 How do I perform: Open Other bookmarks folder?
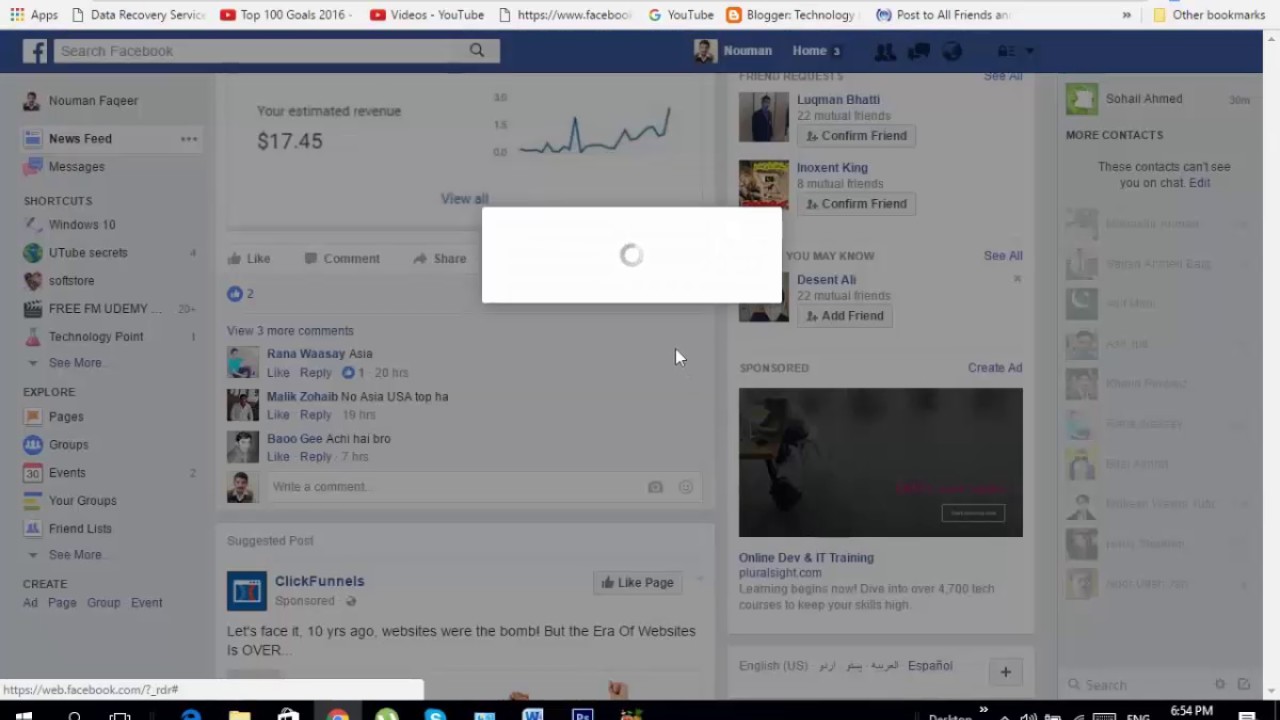click(1208, 15)
